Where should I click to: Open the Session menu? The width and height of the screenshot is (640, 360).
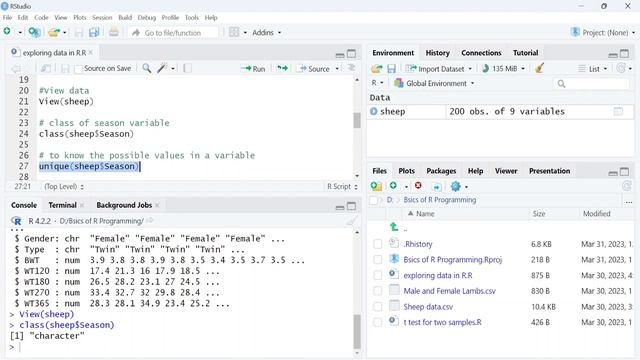[102, 18]
